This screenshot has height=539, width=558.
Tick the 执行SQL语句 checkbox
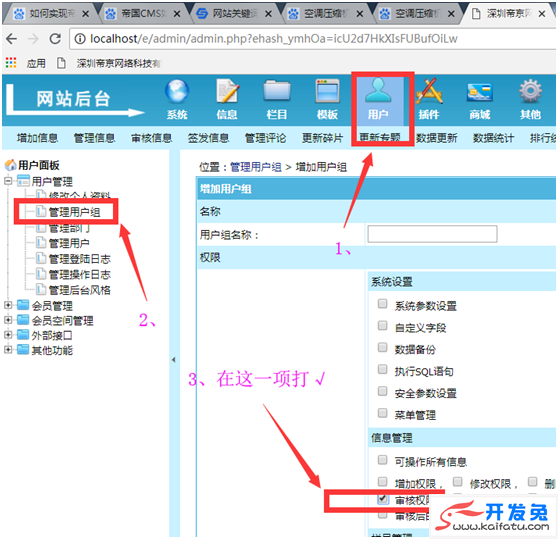pyautogui.click(x=383, y=369)
